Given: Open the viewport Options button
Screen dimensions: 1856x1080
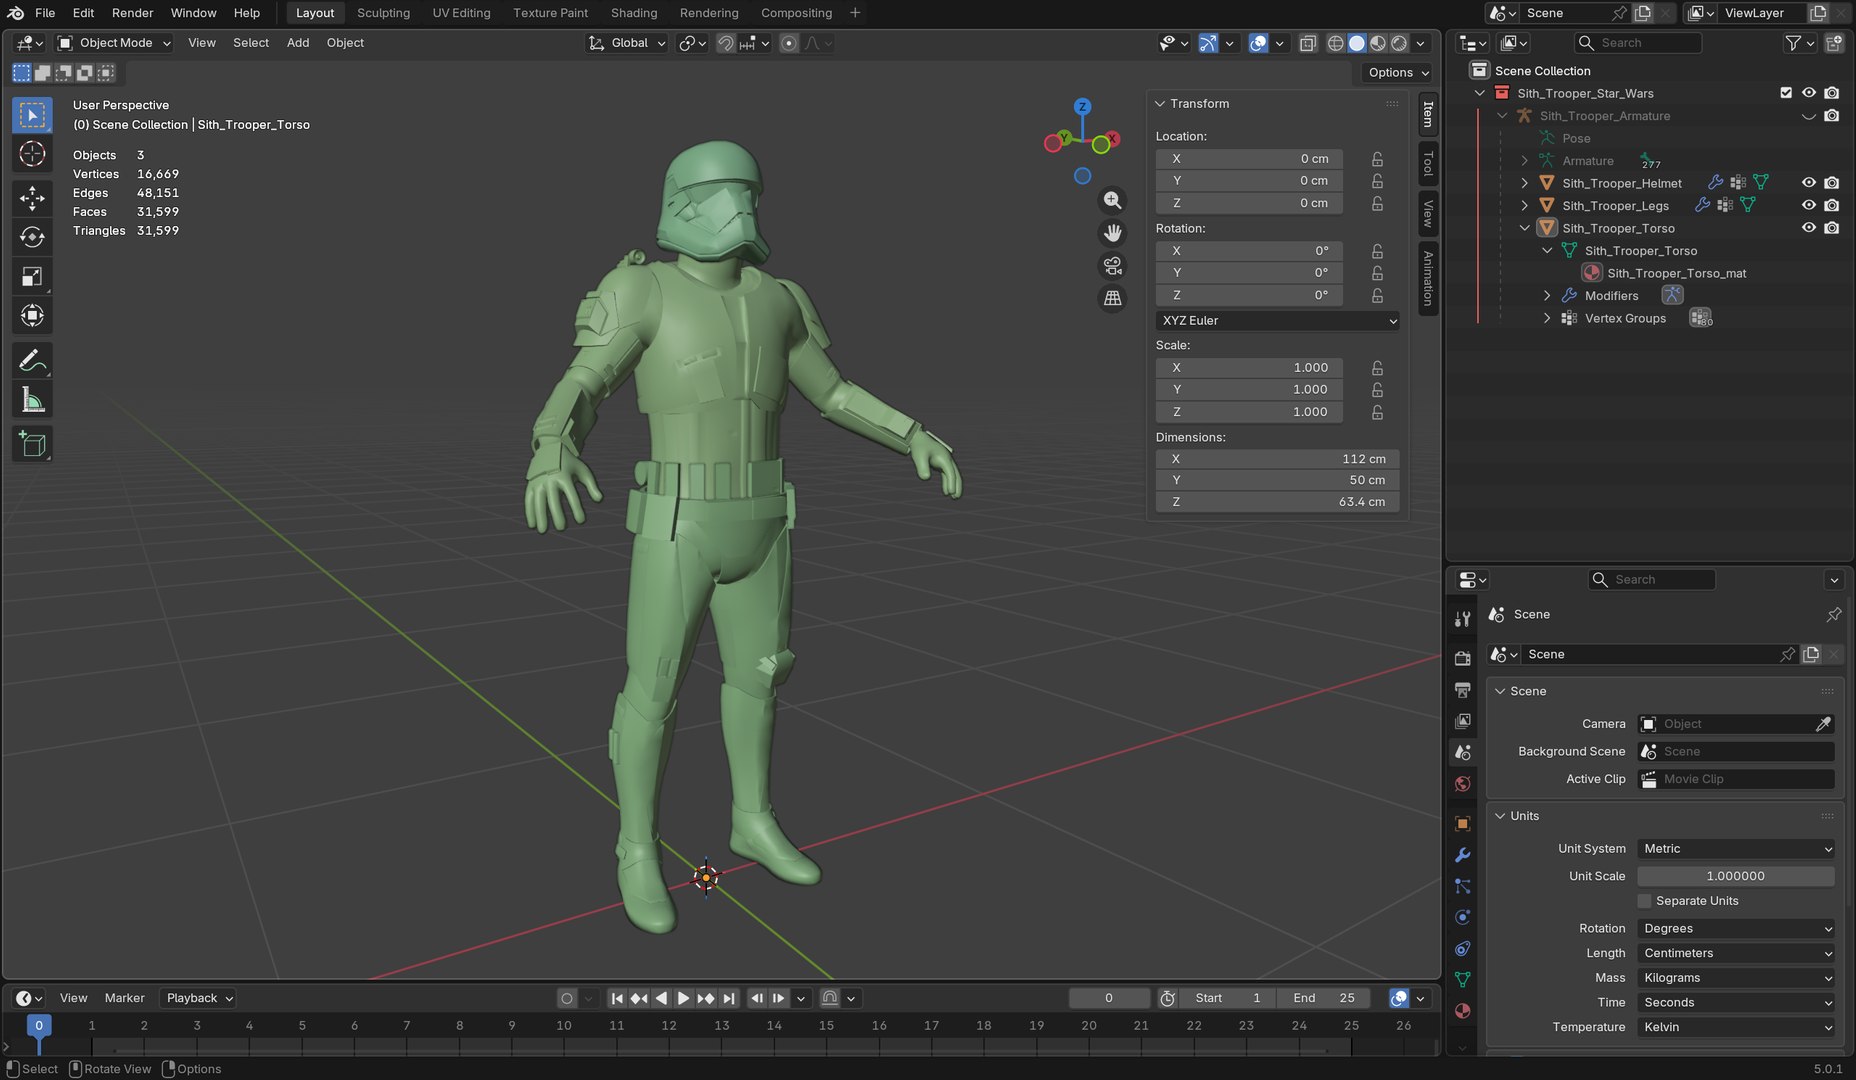Looking at the screenshot, I should pyautogui.click(x=1398, y=72).
